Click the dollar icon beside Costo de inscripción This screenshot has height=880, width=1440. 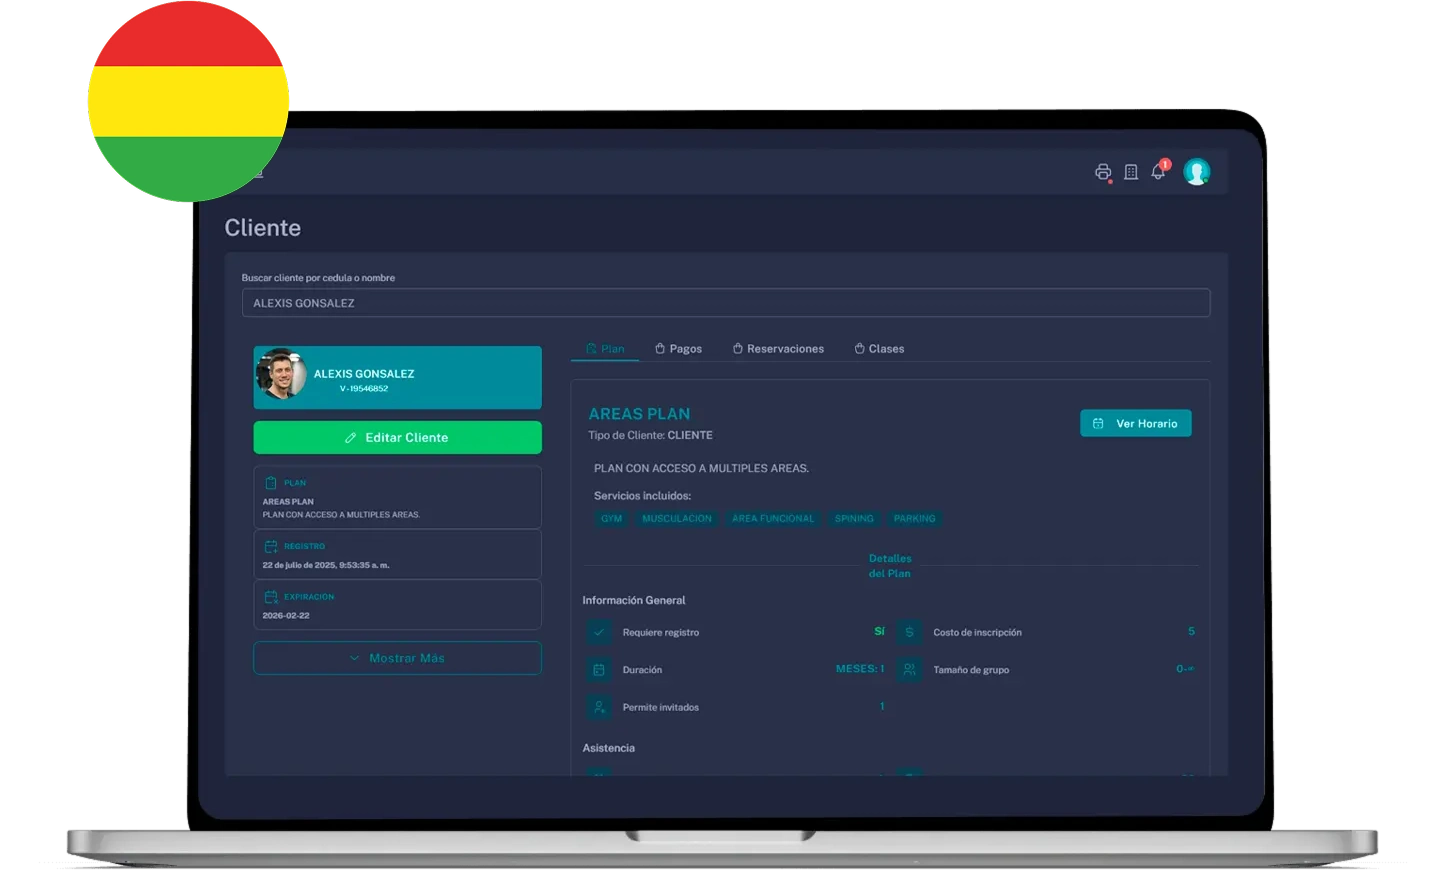click(x=909, y=632)
